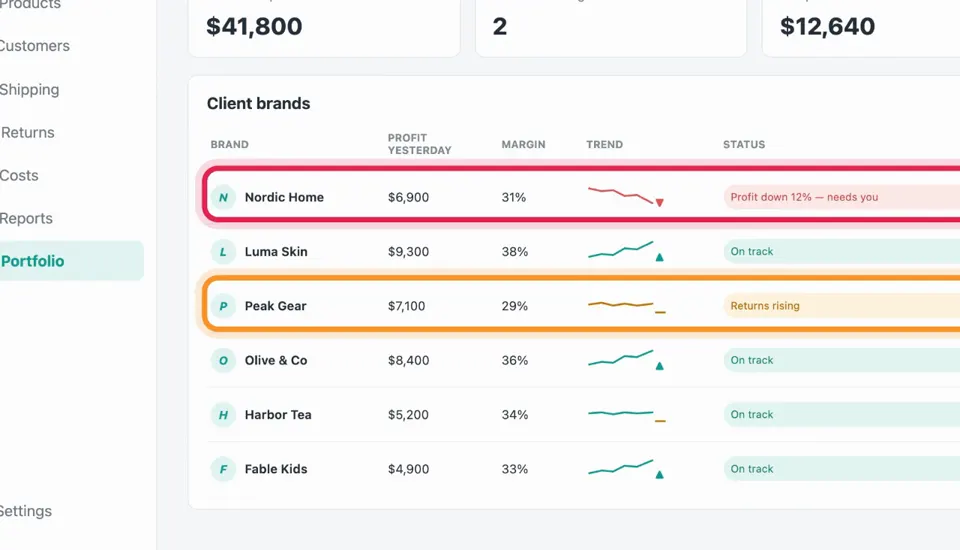Viewport: 960px width, 550px height.
Task: Click Fable Kids' 33% margin value
Action: click(514, 469)
